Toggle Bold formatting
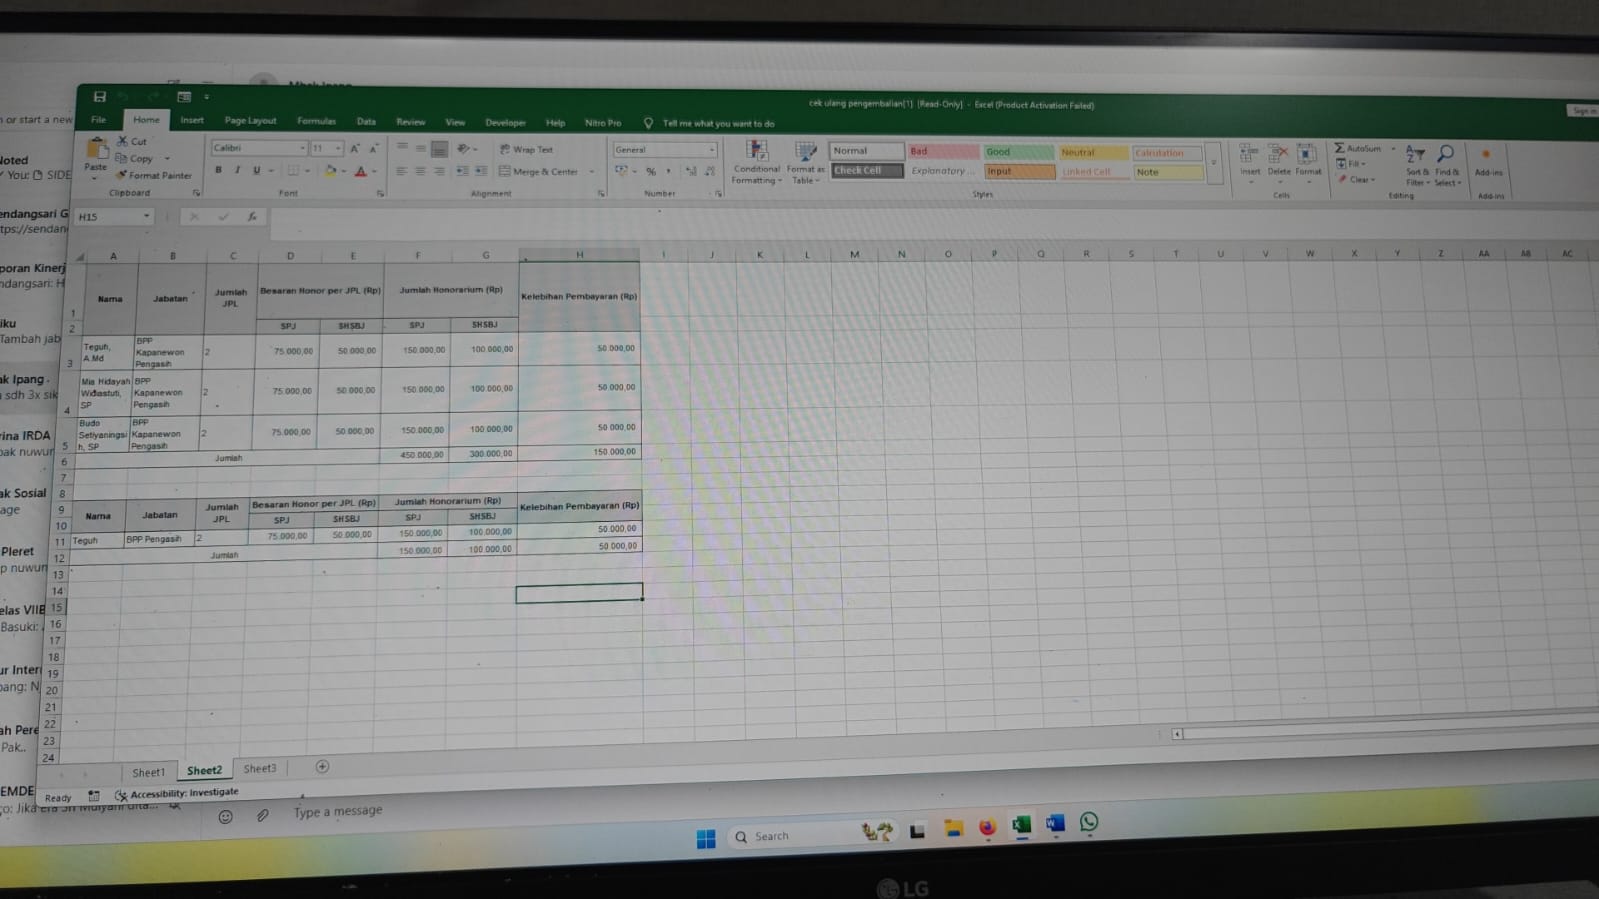Screen dimensions: 1599x899 (218, 170)
